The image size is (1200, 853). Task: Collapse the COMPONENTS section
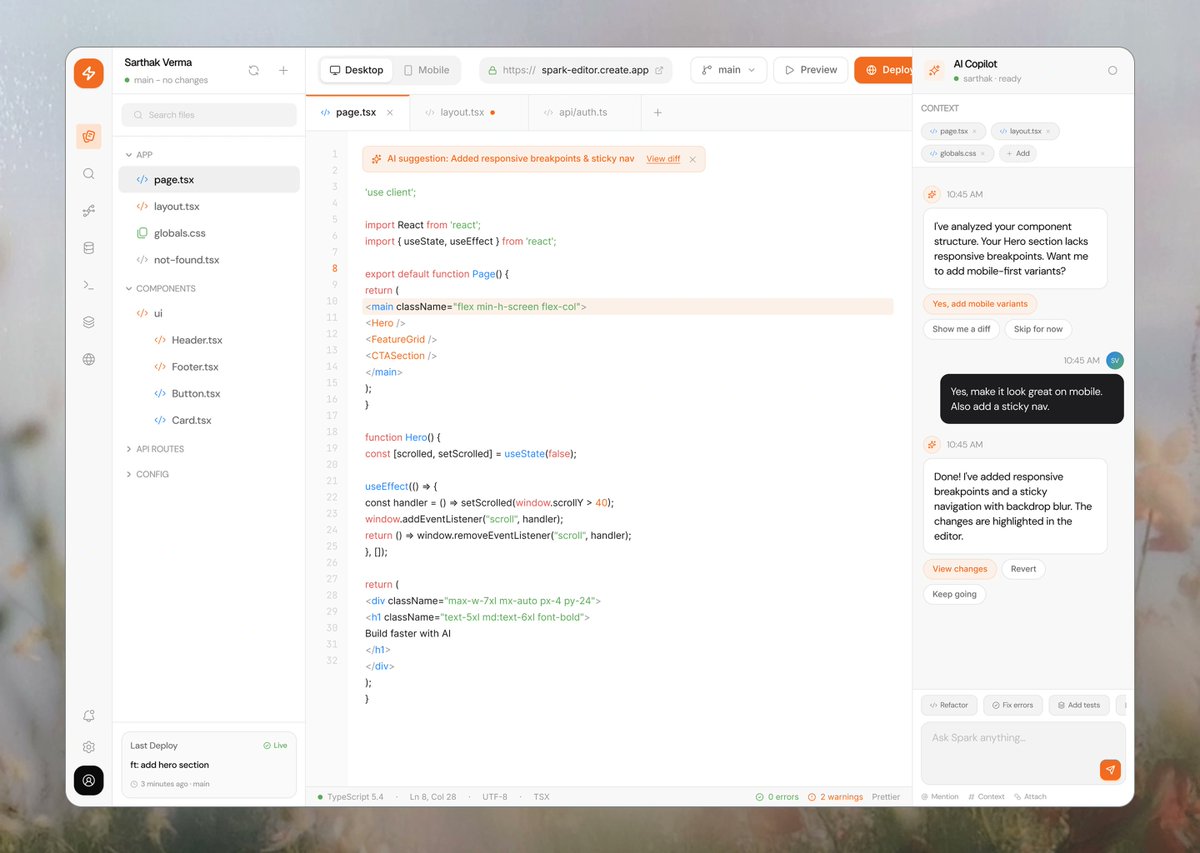[x=160, y=289]
